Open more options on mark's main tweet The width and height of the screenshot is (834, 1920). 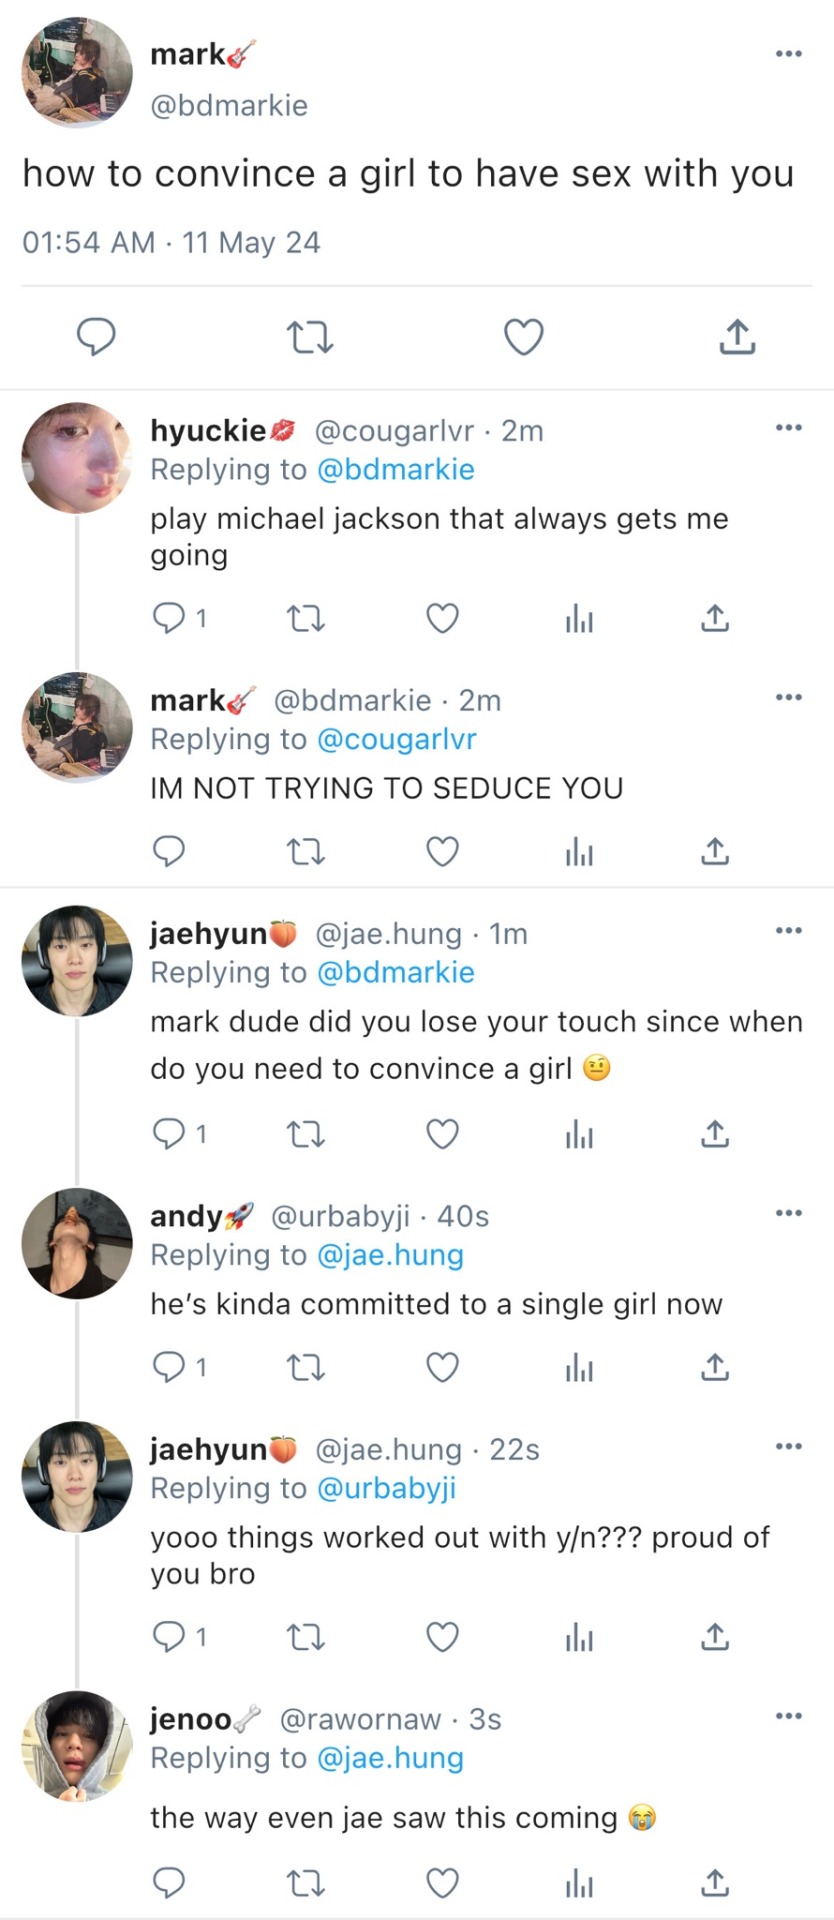(788, 54)
